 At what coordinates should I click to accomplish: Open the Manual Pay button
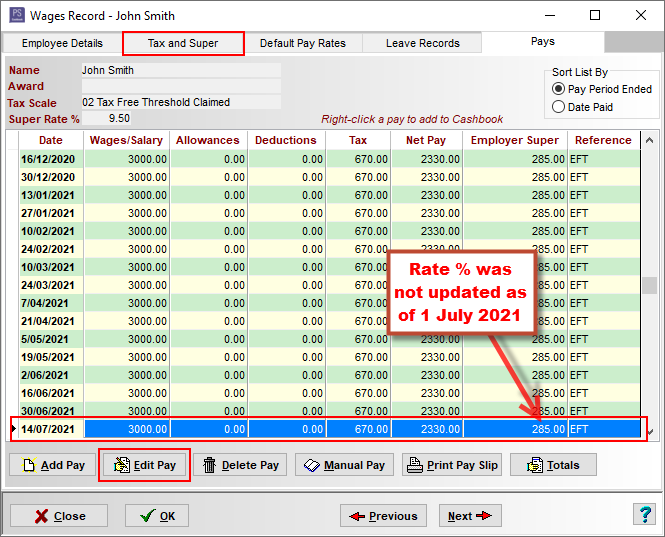[344, 465]
